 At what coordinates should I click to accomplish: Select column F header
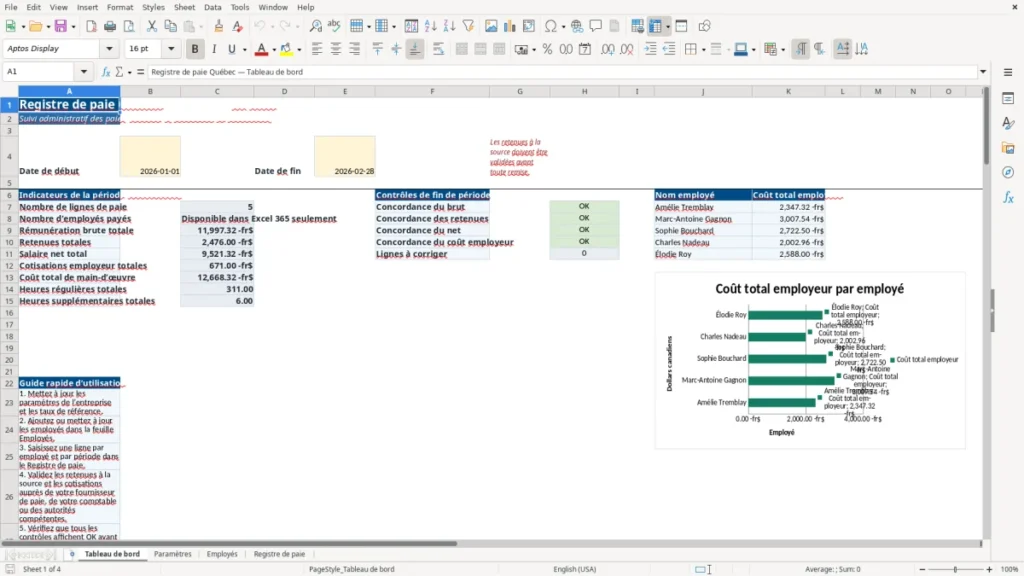pos(432,91)
